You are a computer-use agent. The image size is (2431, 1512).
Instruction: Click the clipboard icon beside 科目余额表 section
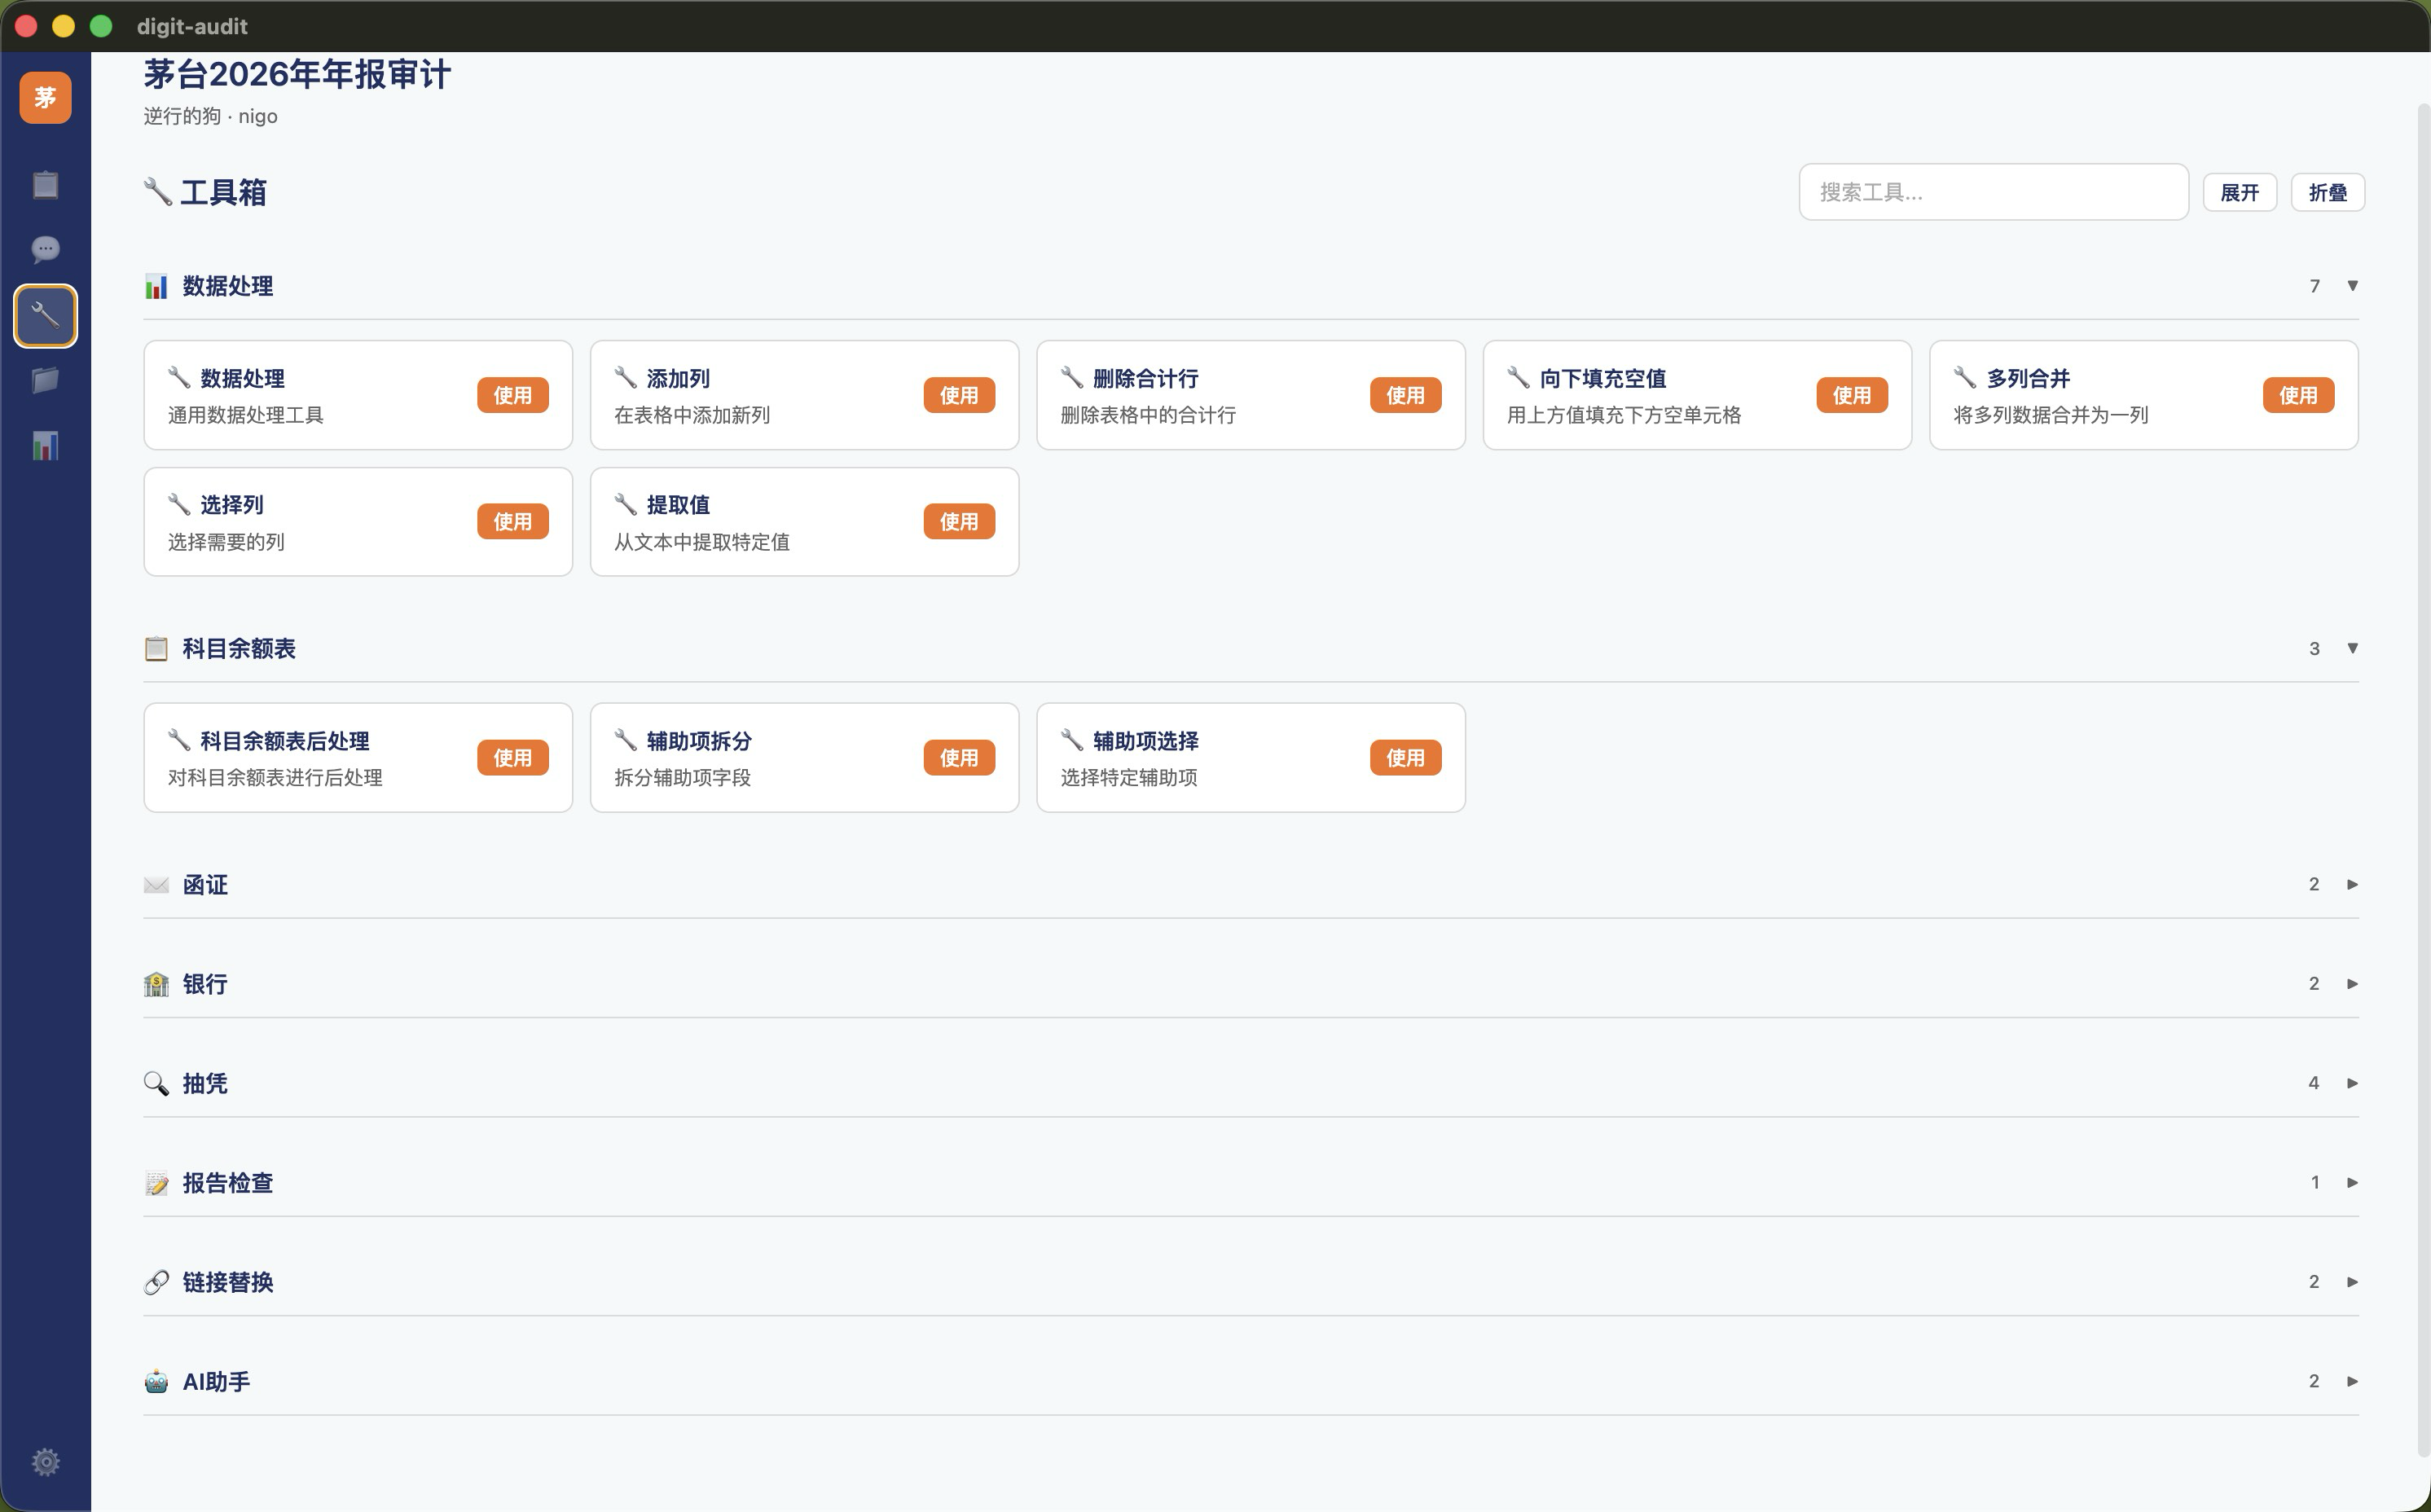(x=156, y=648)
